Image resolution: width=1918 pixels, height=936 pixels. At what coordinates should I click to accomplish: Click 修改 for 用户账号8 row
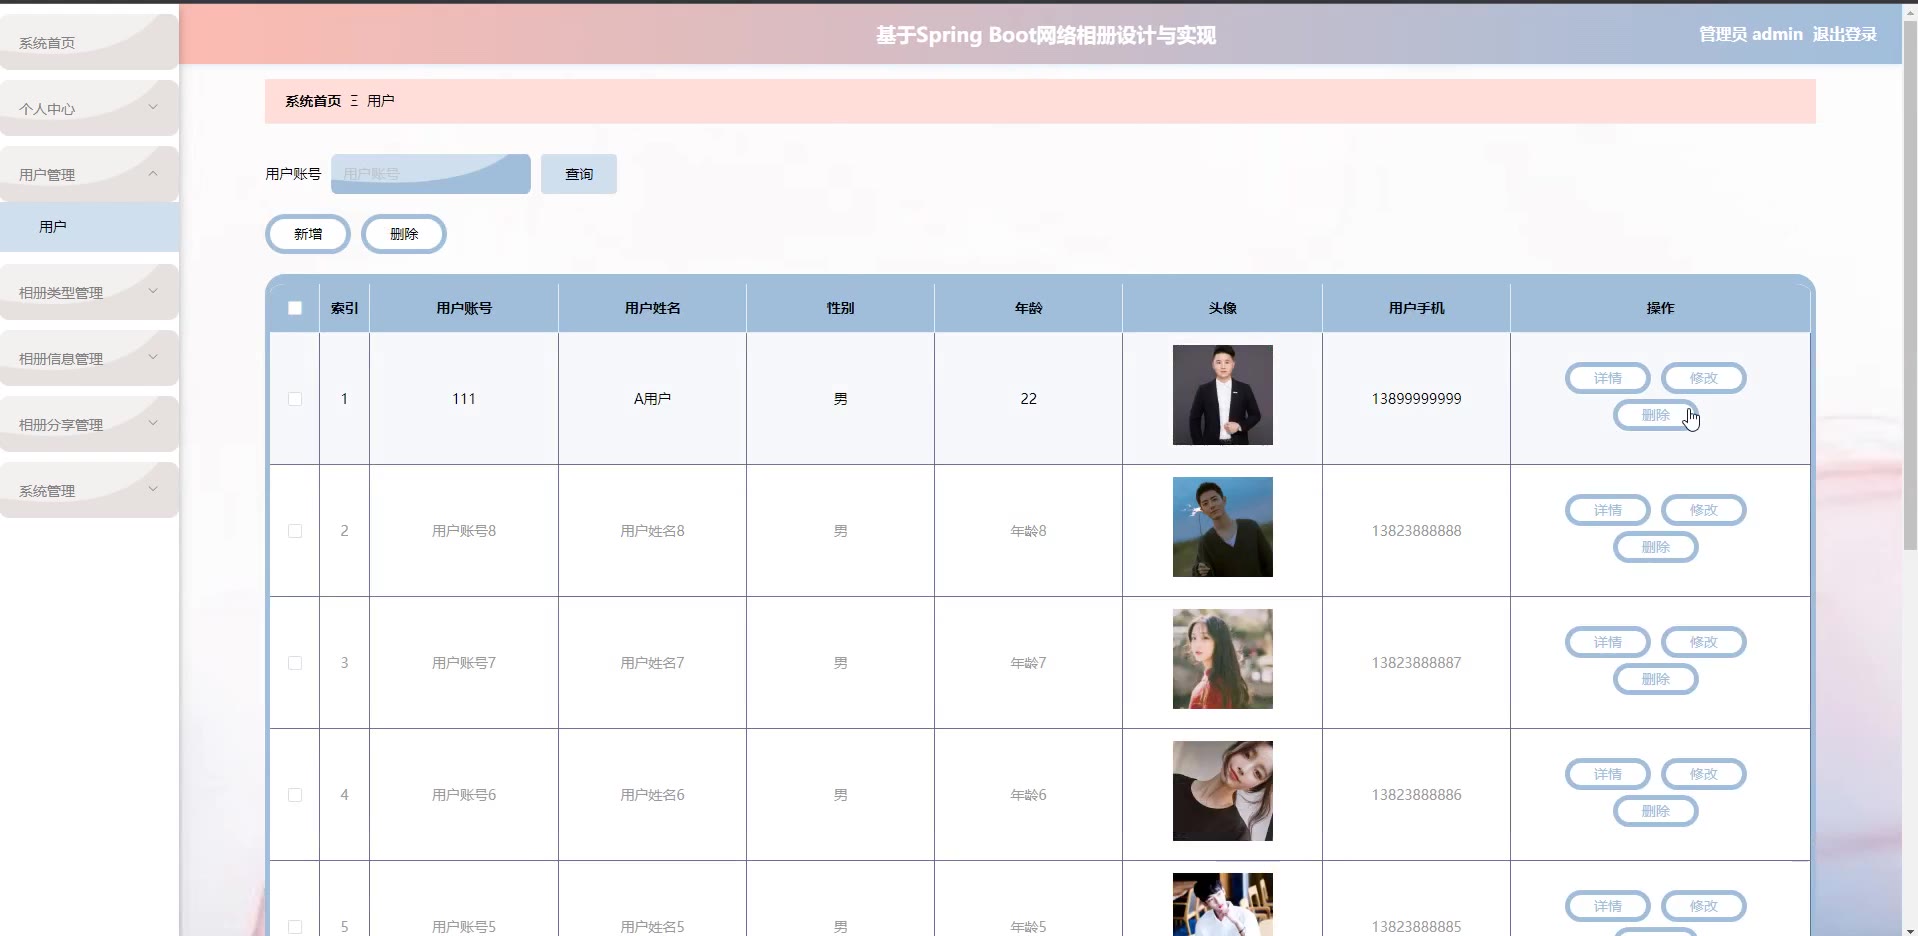pyautogui.click(x=1703, y=510)
